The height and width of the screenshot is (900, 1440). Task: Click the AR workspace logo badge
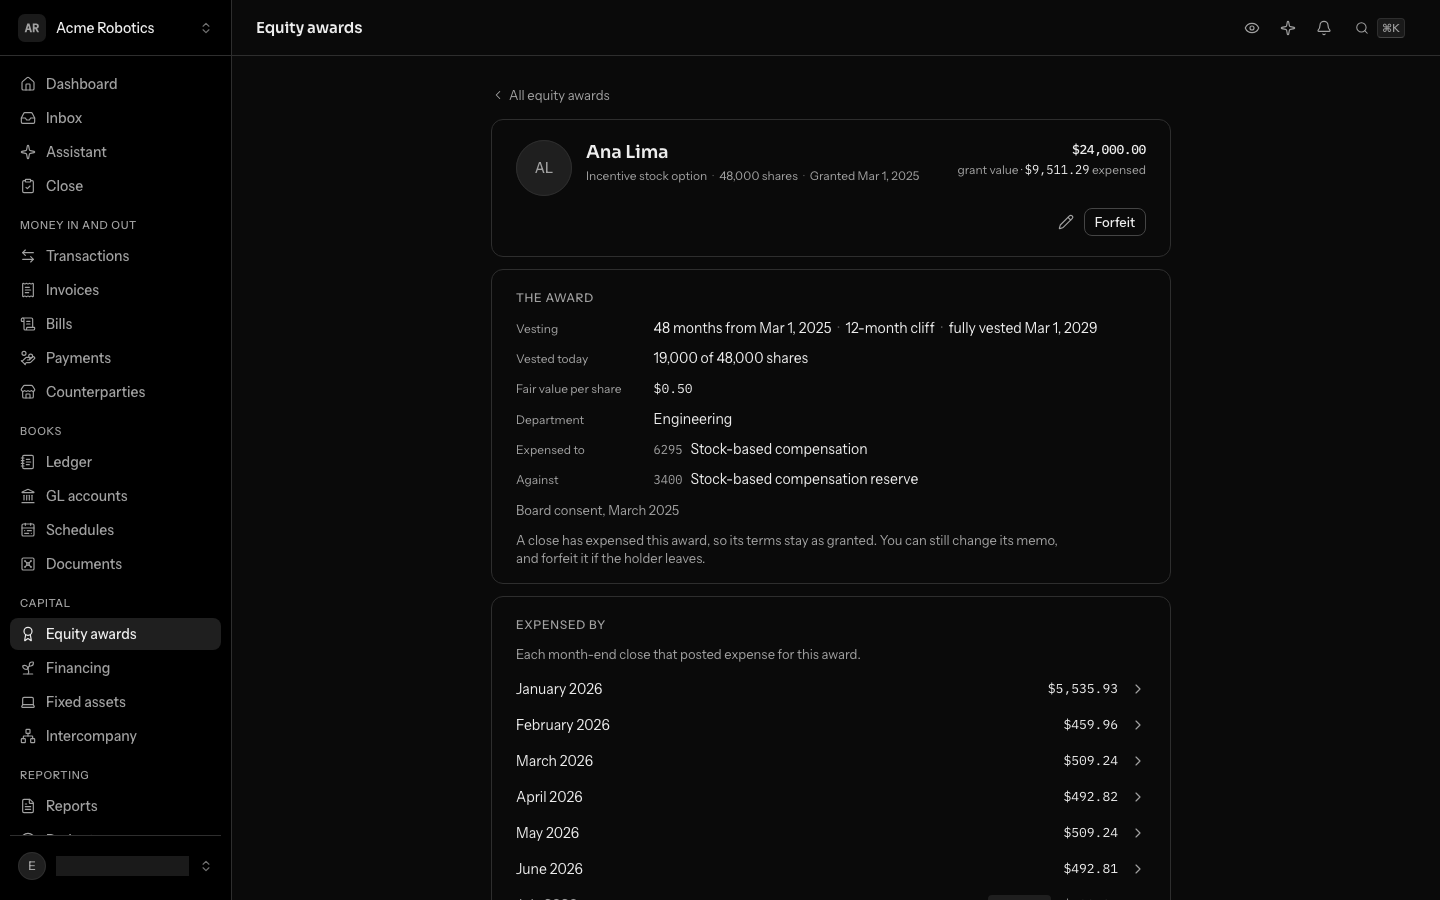(x=32, y=28)
